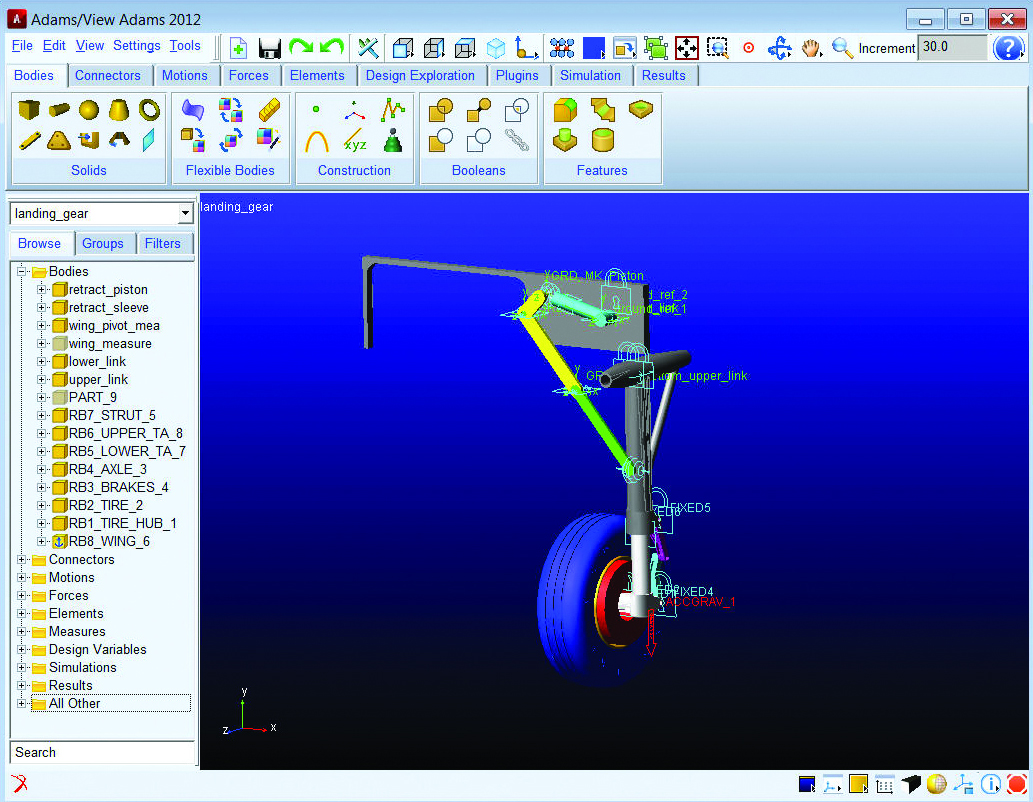1033x802 pixels.
Task: Toggle the working grid icon in status bar
Action: pos(884,784)
